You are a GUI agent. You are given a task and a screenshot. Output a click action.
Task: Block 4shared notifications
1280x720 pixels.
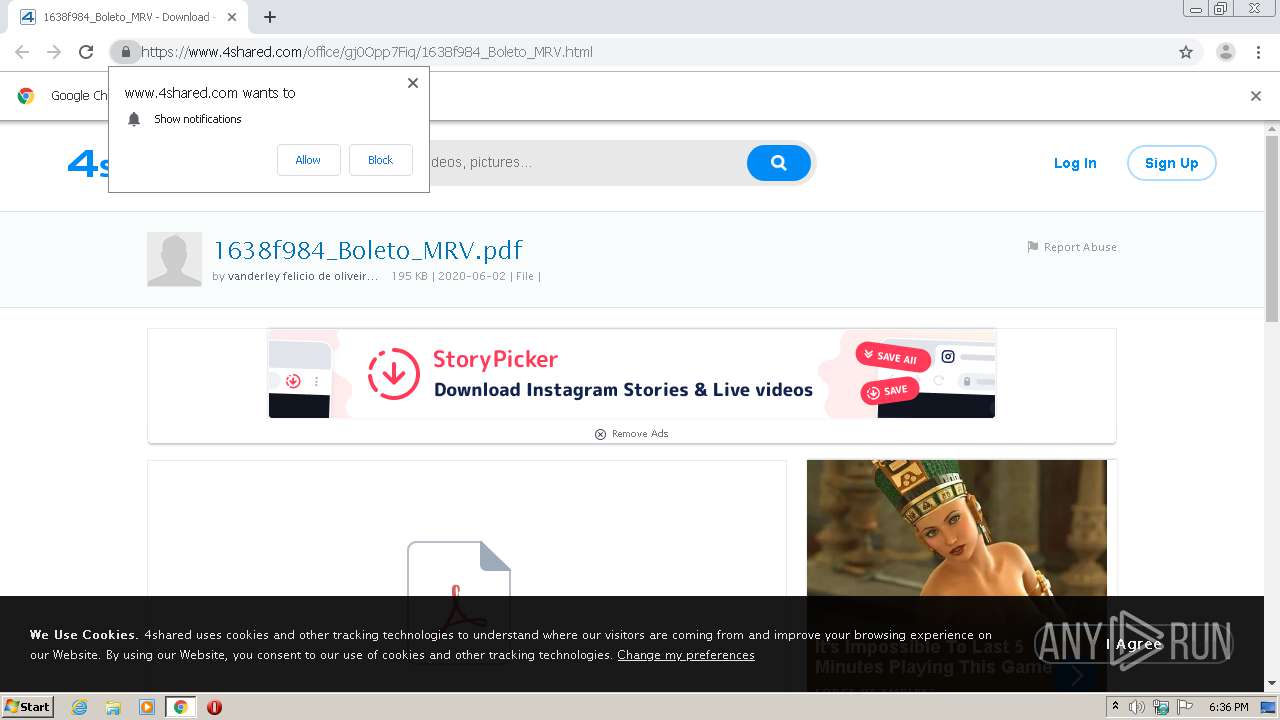[x=380, y=160]
